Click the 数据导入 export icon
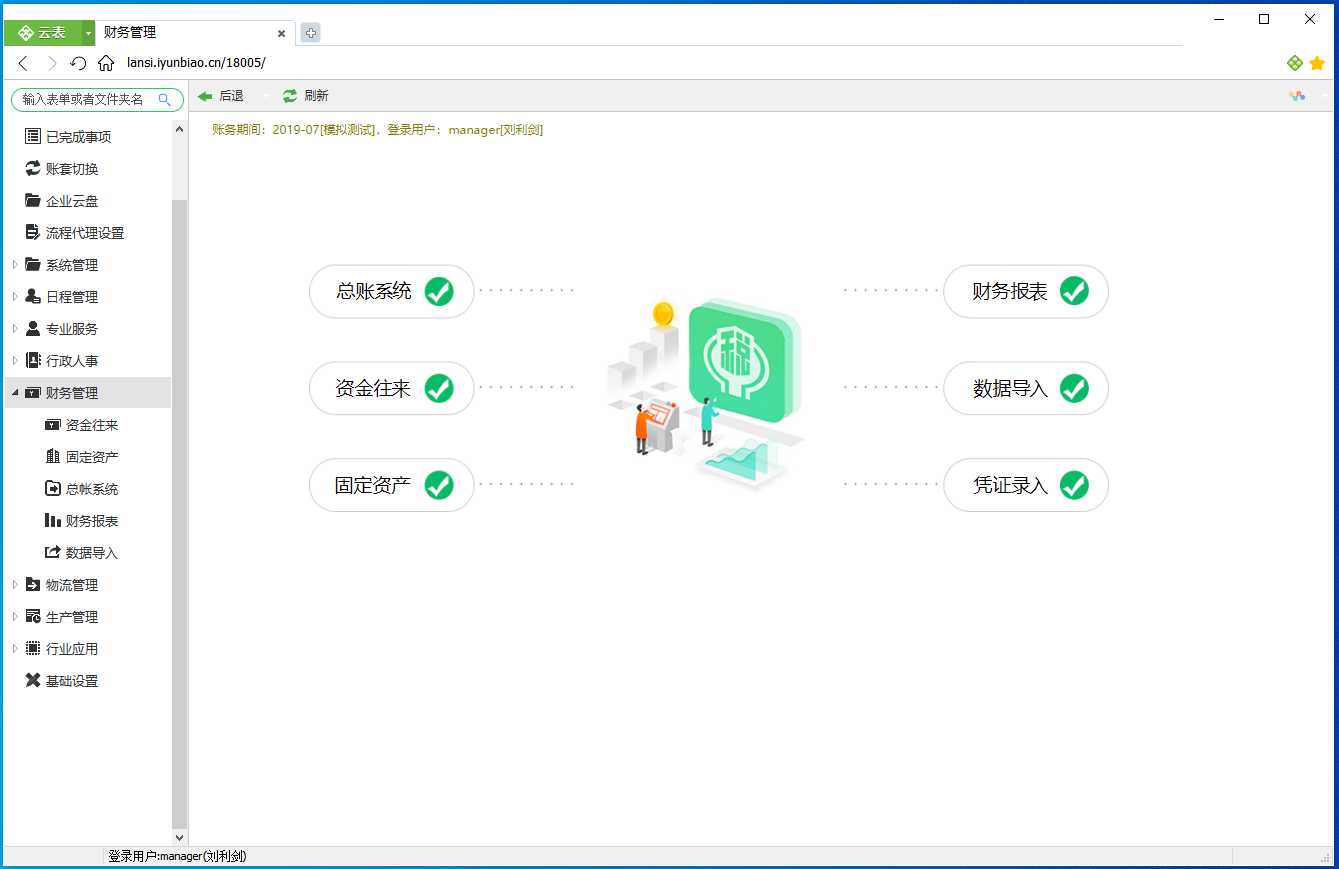The width and height of the screenshot is (1339, 869). [x=53, y=552]
